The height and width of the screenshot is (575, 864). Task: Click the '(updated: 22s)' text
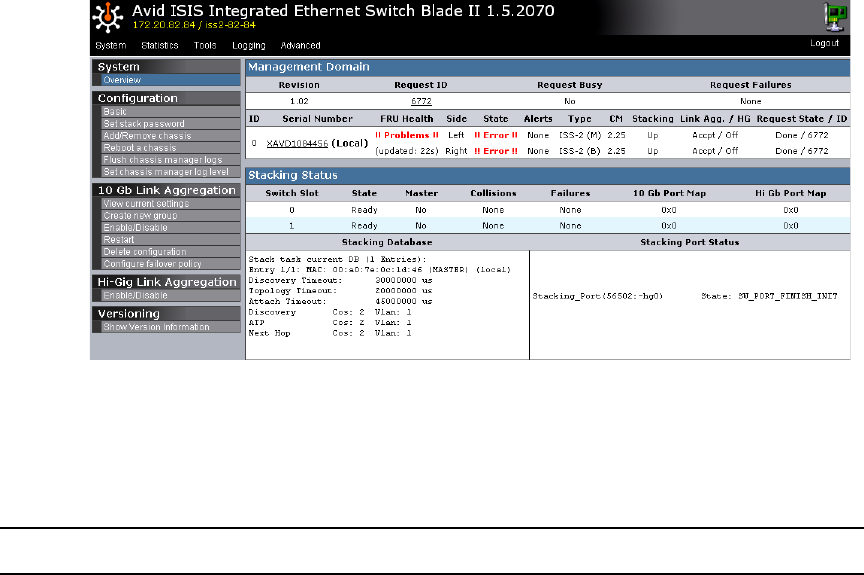407,151
